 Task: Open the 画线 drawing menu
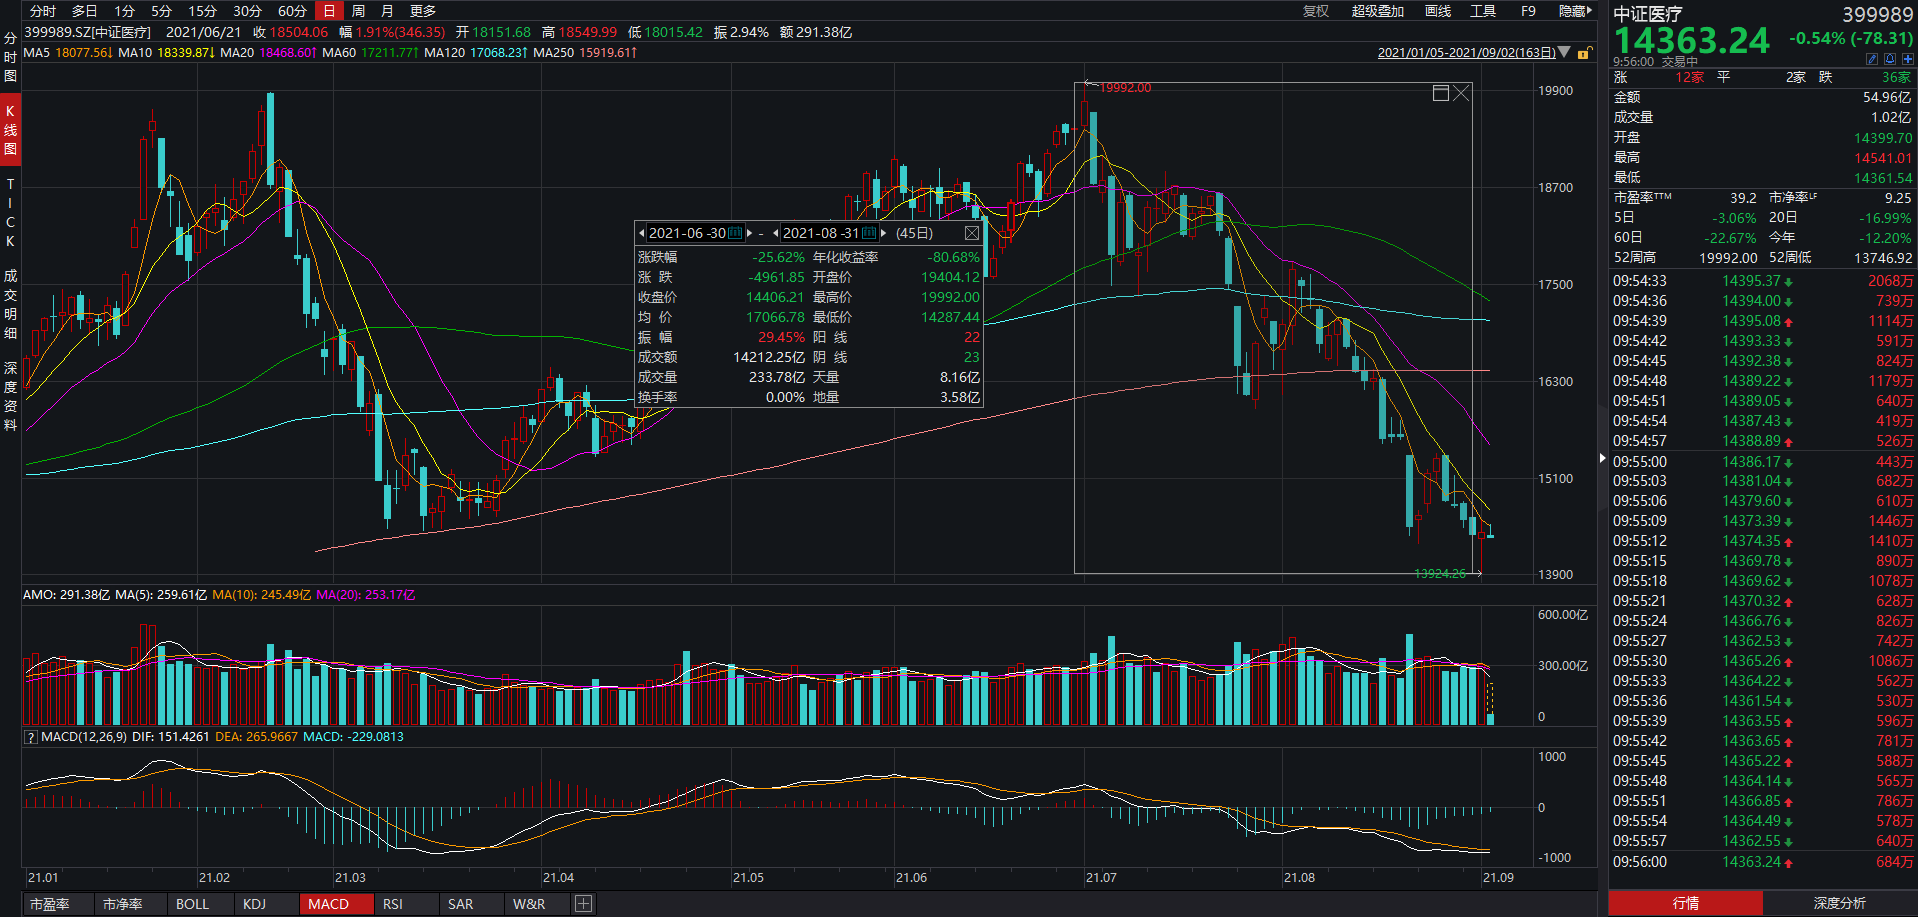click(1438, 11)
